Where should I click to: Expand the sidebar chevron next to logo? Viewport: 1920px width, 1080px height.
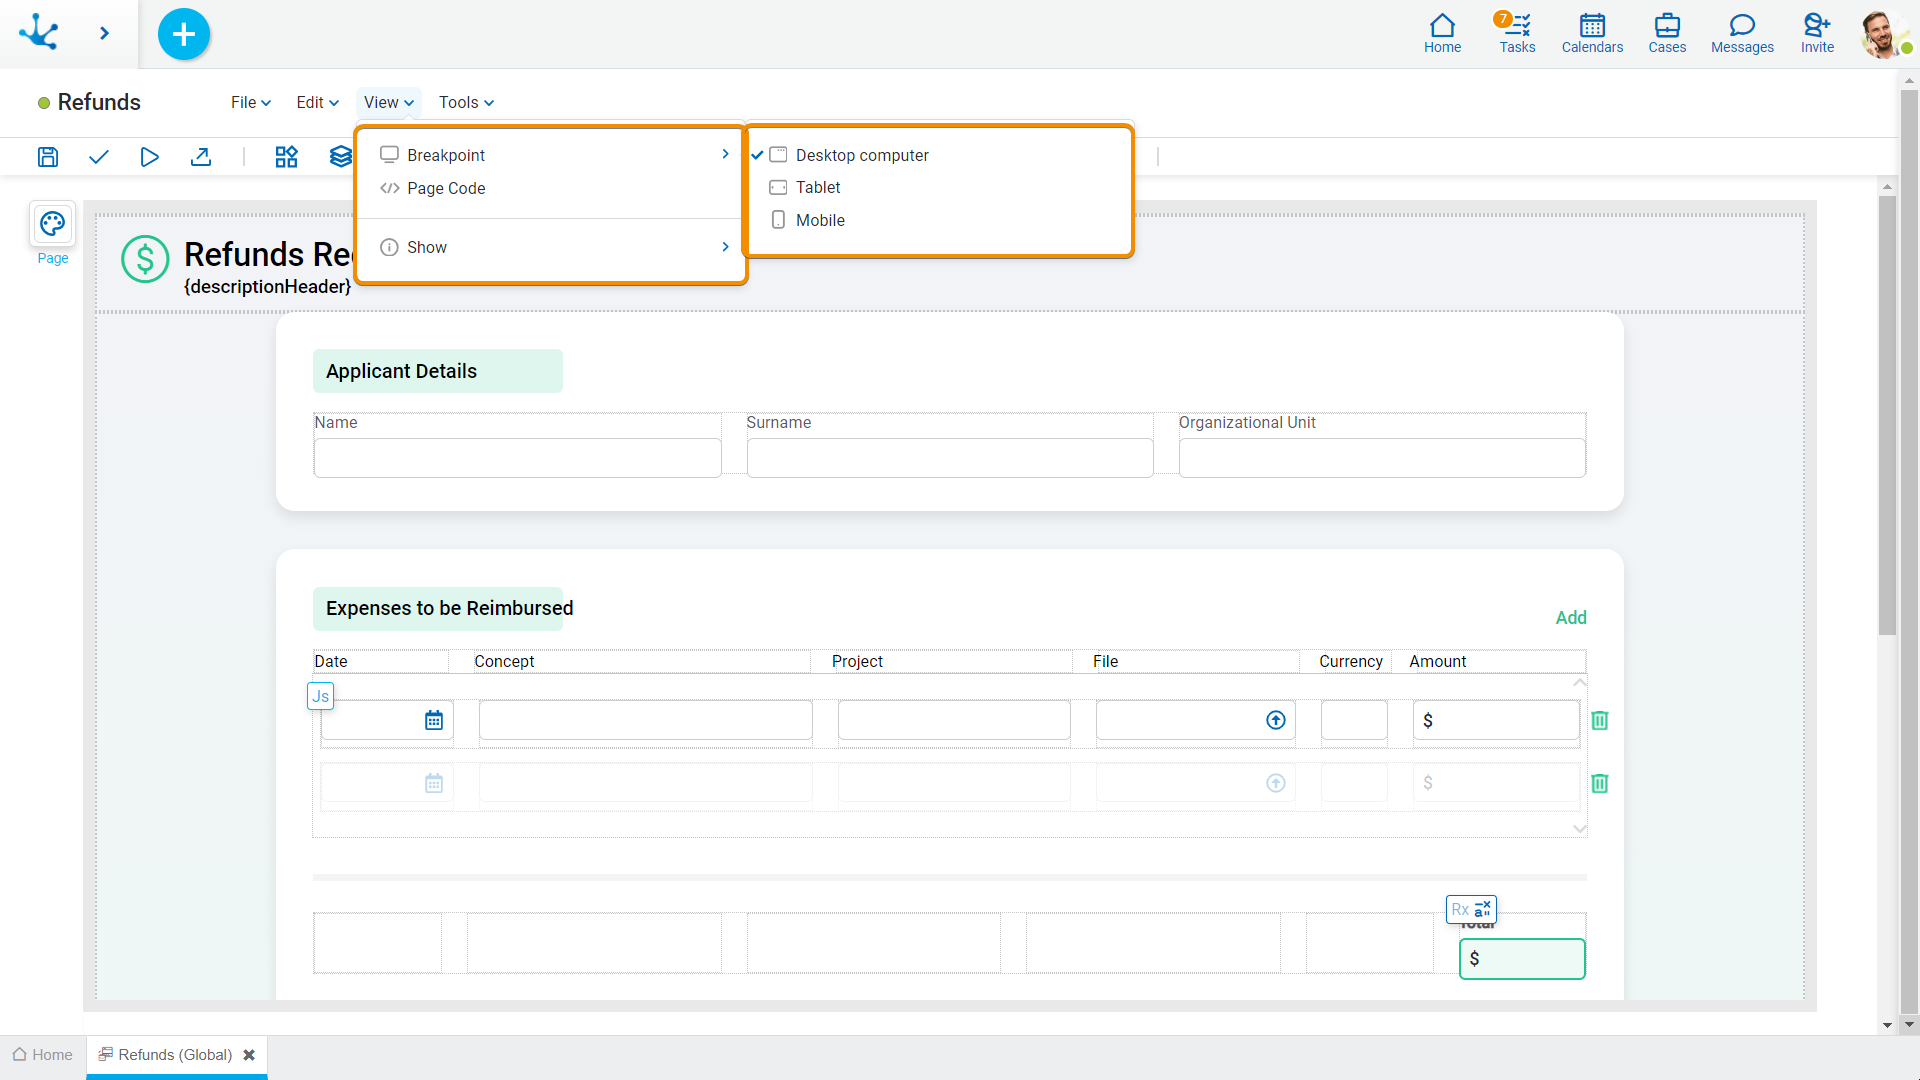(104, 33)
